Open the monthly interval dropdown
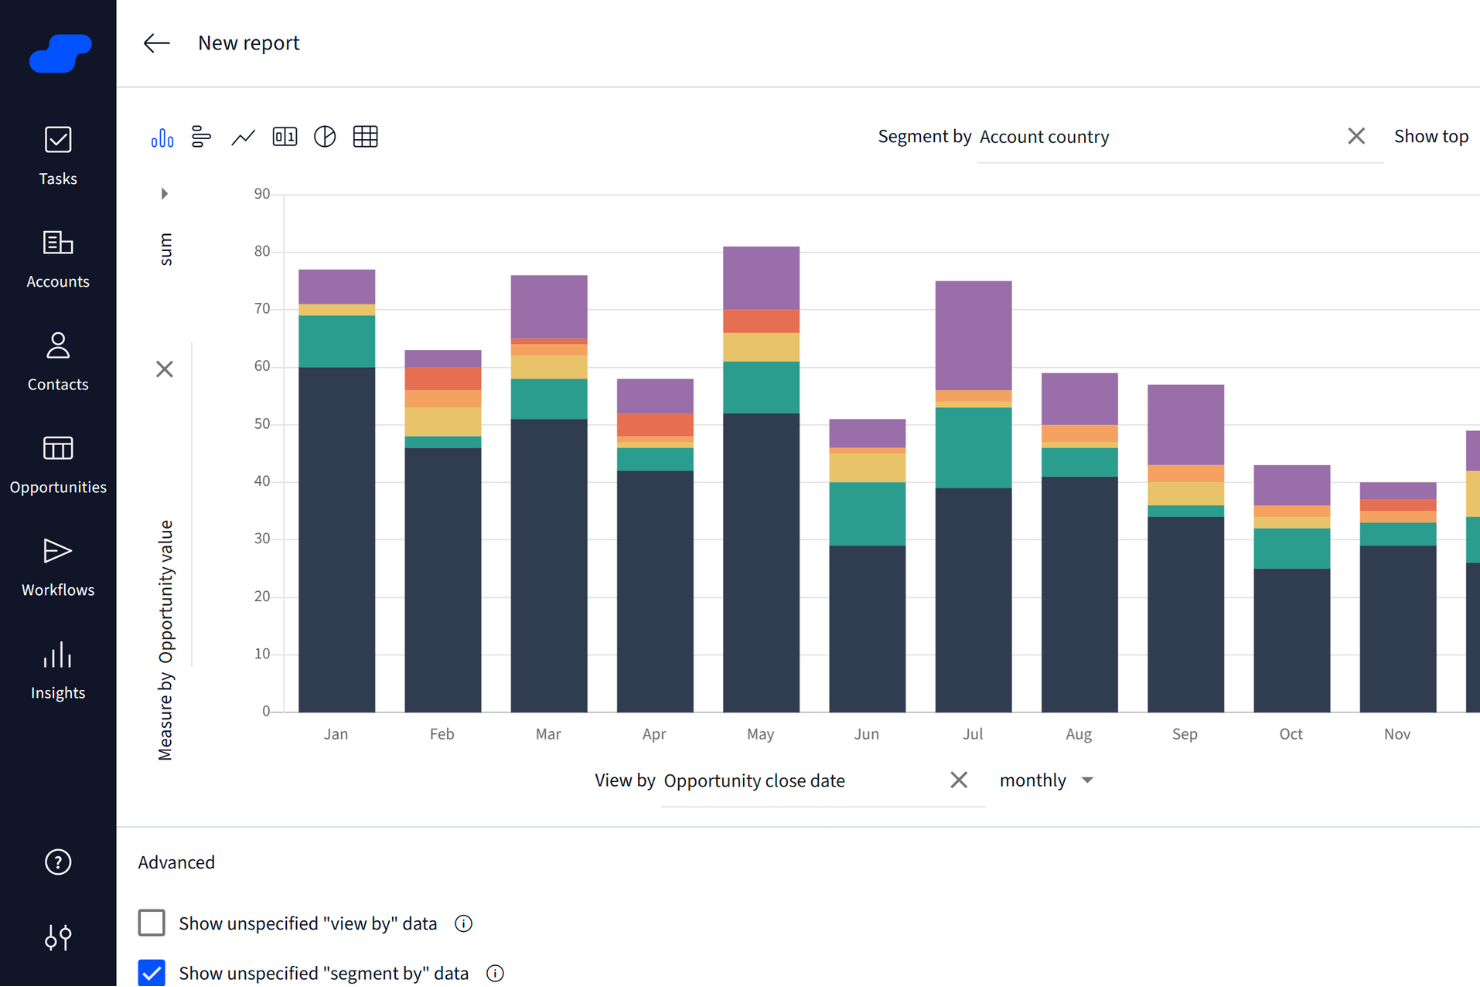This screenshot has height=987, width=1480. 1046,780
